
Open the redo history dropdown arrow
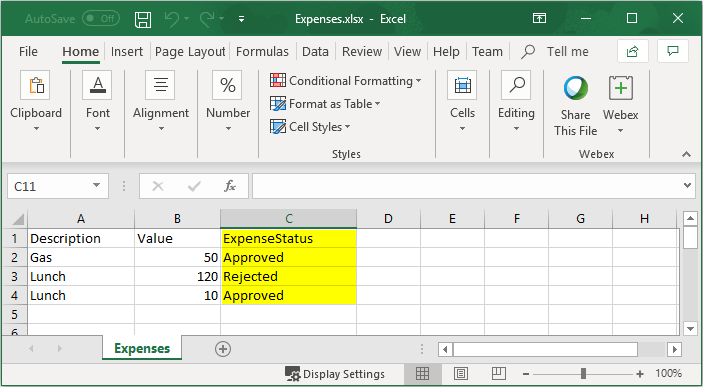coord(221,19)
